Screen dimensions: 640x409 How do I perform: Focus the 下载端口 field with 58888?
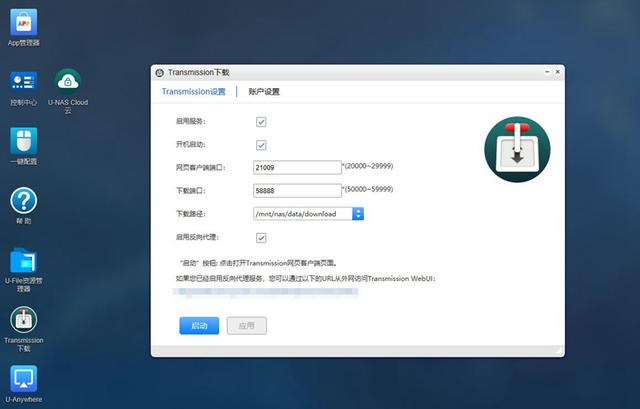(x=297, y=191)
